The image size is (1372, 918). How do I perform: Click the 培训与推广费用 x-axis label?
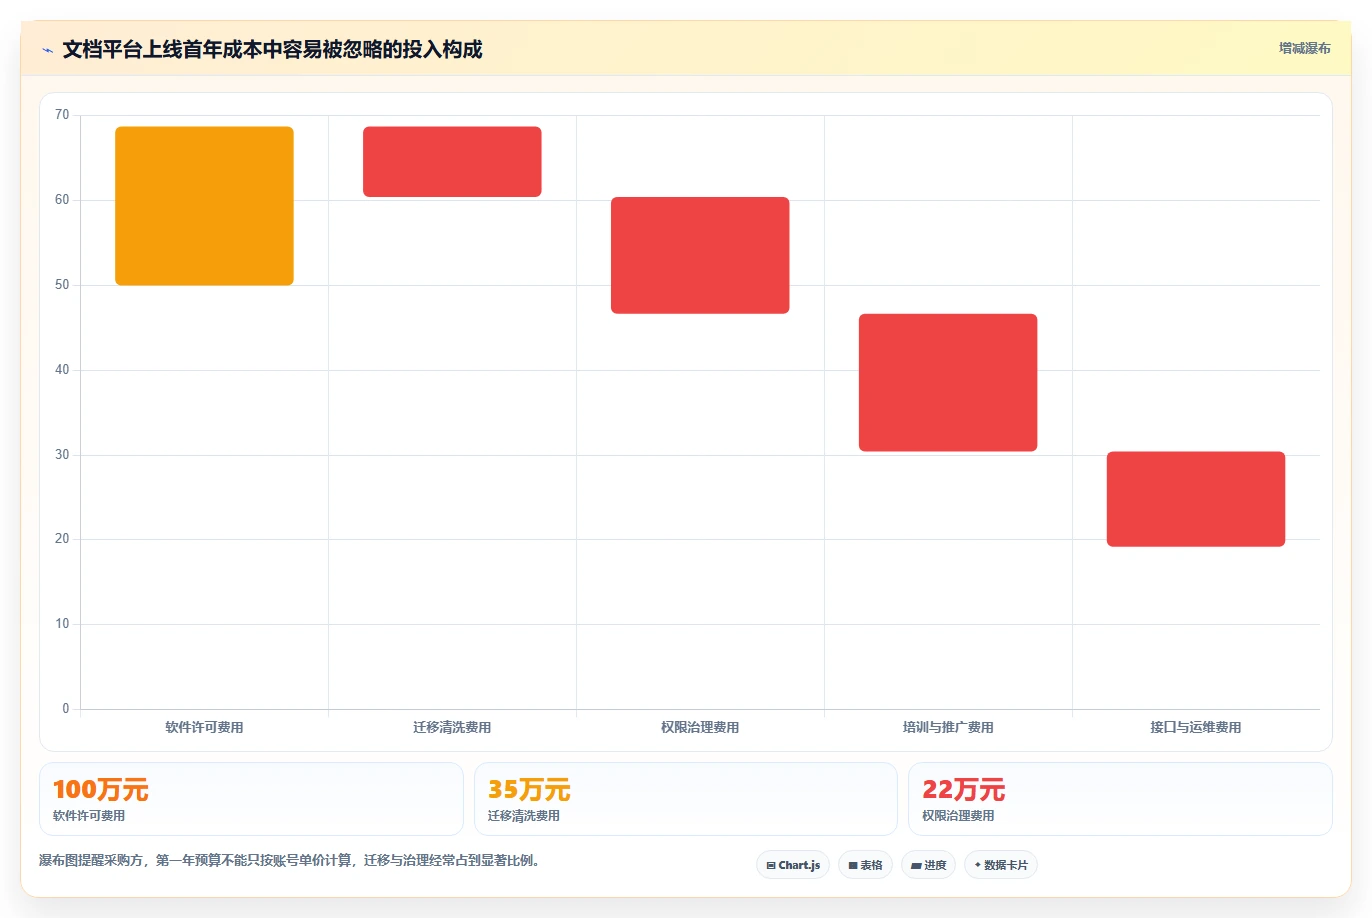pyautogui.click(x=948, y=727)
